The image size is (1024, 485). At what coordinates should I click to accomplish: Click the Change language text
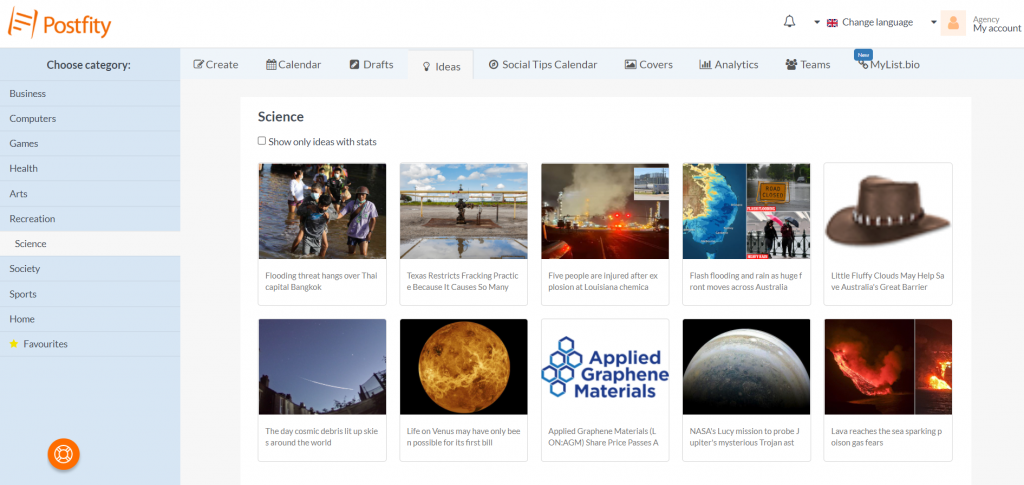pyautogui.click(x=877, y=22)
